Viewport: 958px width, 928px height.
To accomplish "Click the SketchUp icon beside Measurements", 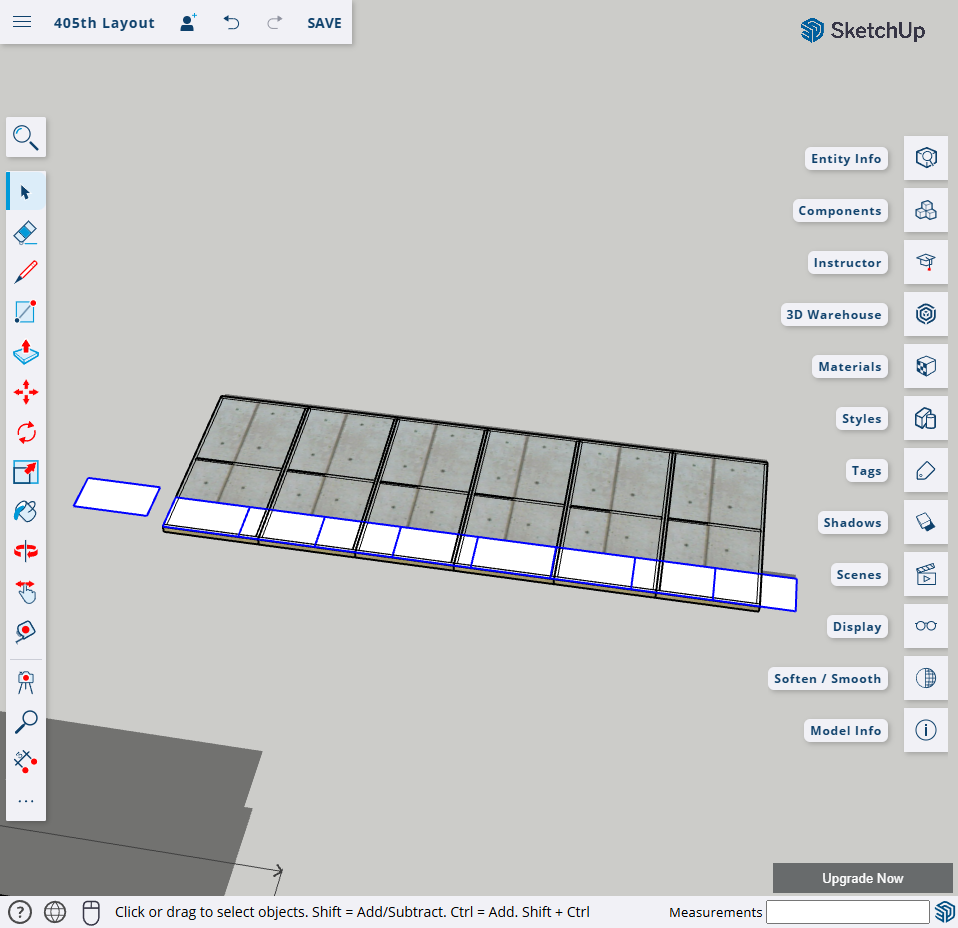I will (x=945, y=912).
